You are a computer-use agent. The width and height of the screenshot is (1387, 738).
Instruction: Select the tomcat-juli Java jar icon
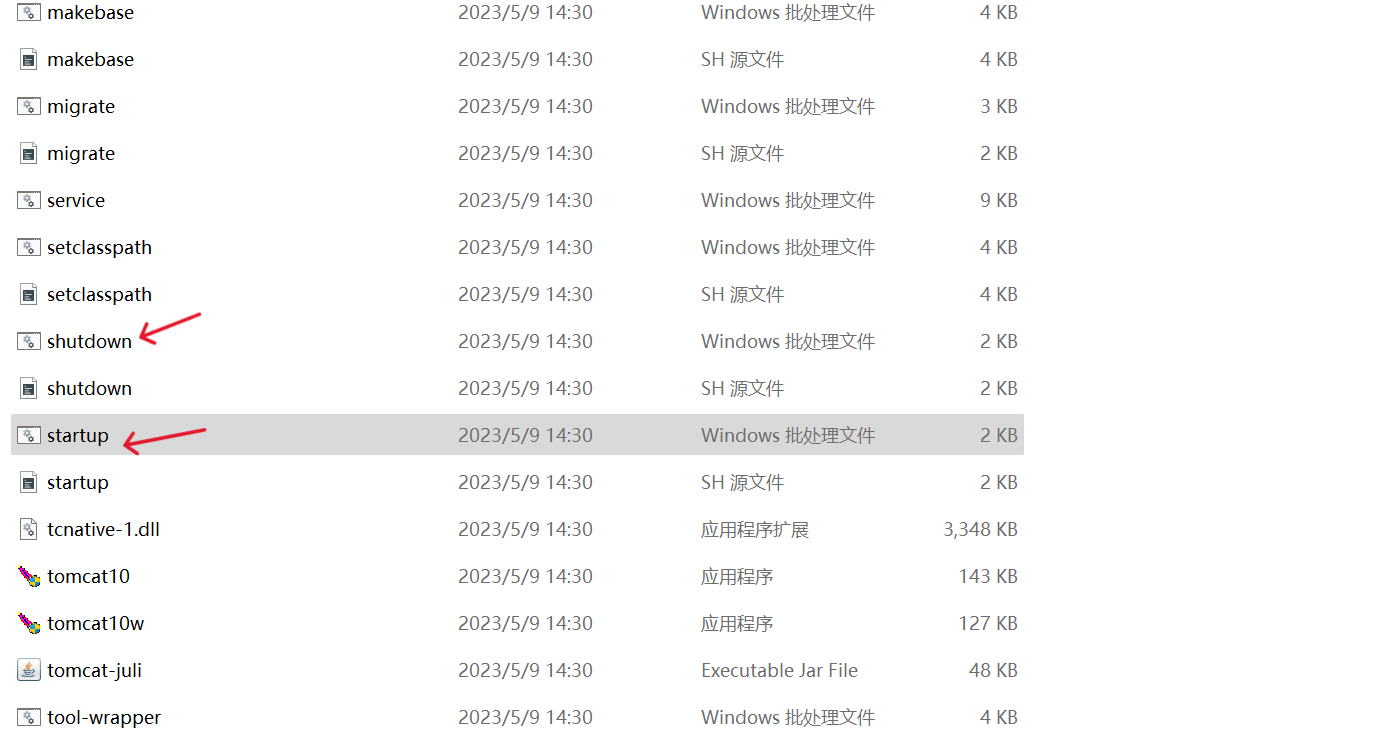coord(29,671)
